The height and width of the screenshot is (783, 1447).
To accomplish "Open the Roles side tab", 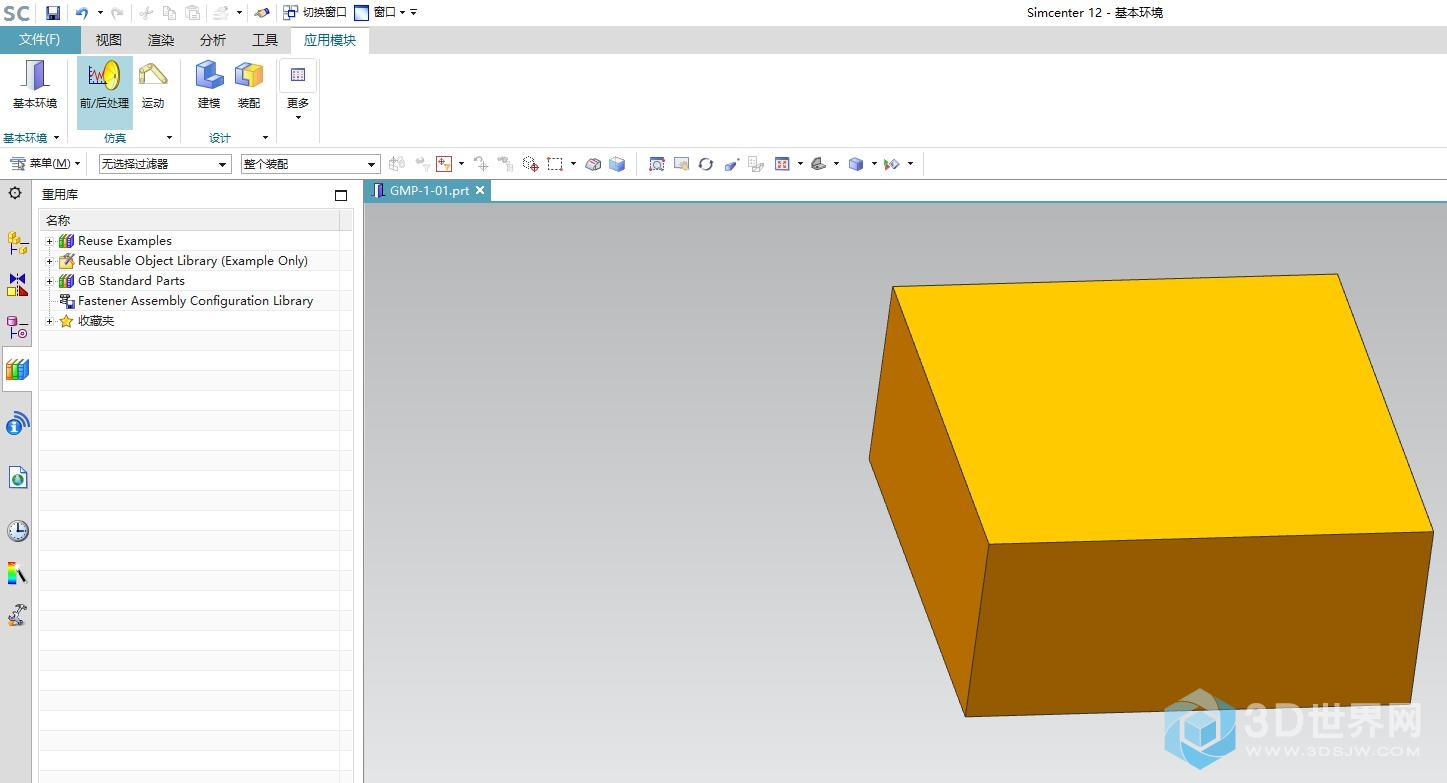I will [17, 615].
